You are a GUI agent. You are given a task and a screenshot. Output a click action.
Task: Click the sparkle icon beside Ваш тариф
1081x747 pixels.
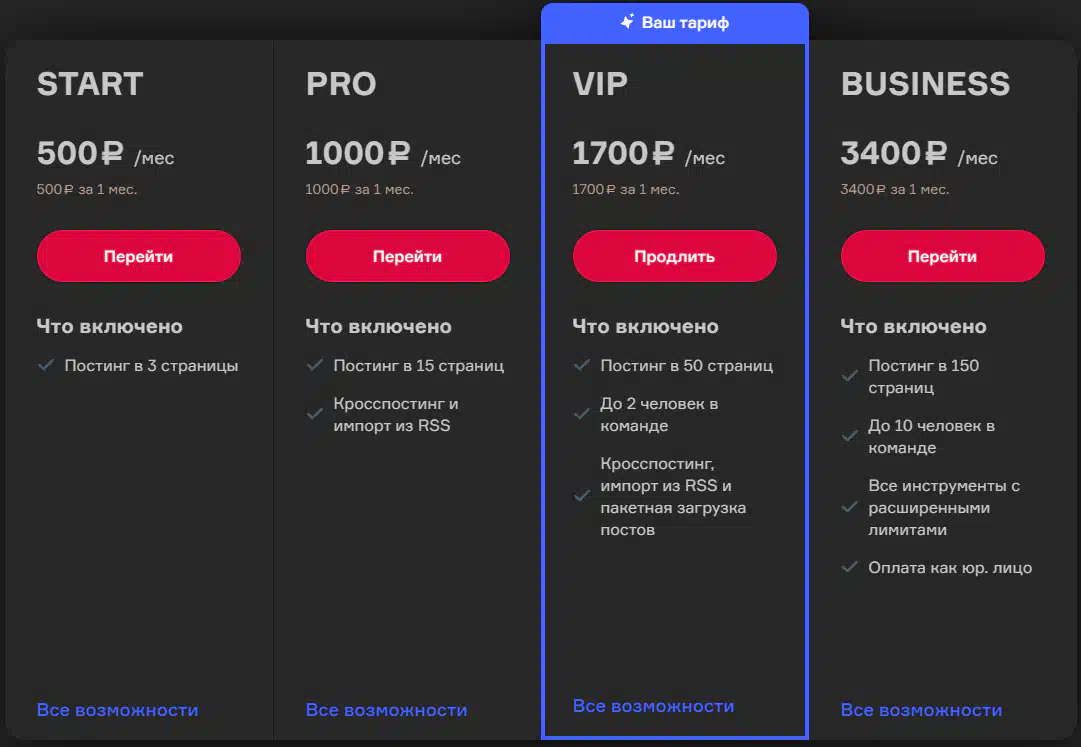coord(627,21)
